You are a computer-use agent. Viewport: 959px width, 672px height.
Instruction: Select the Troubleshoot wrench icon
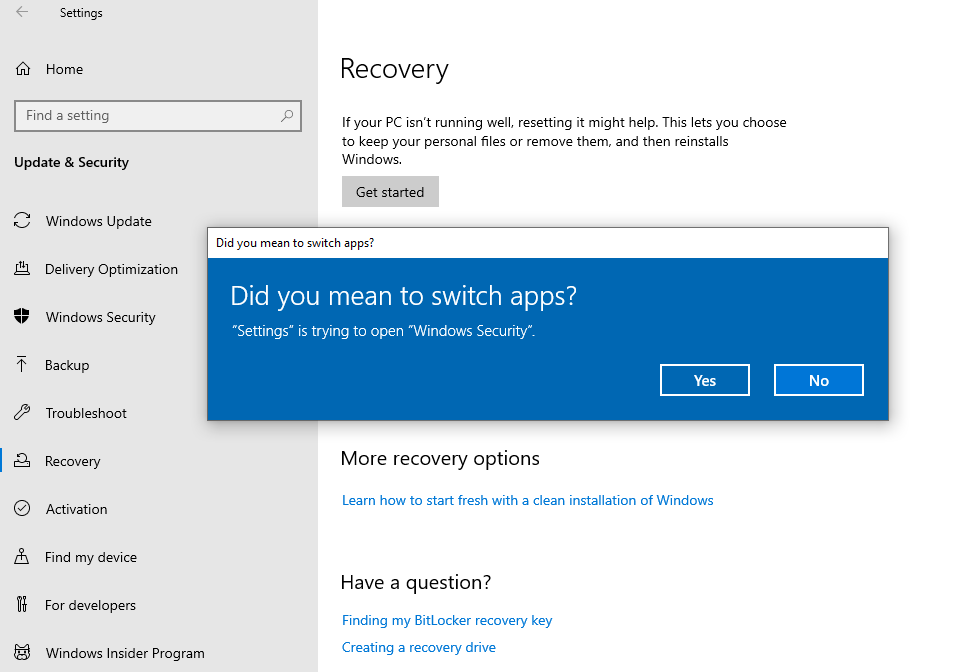(22, 413)
